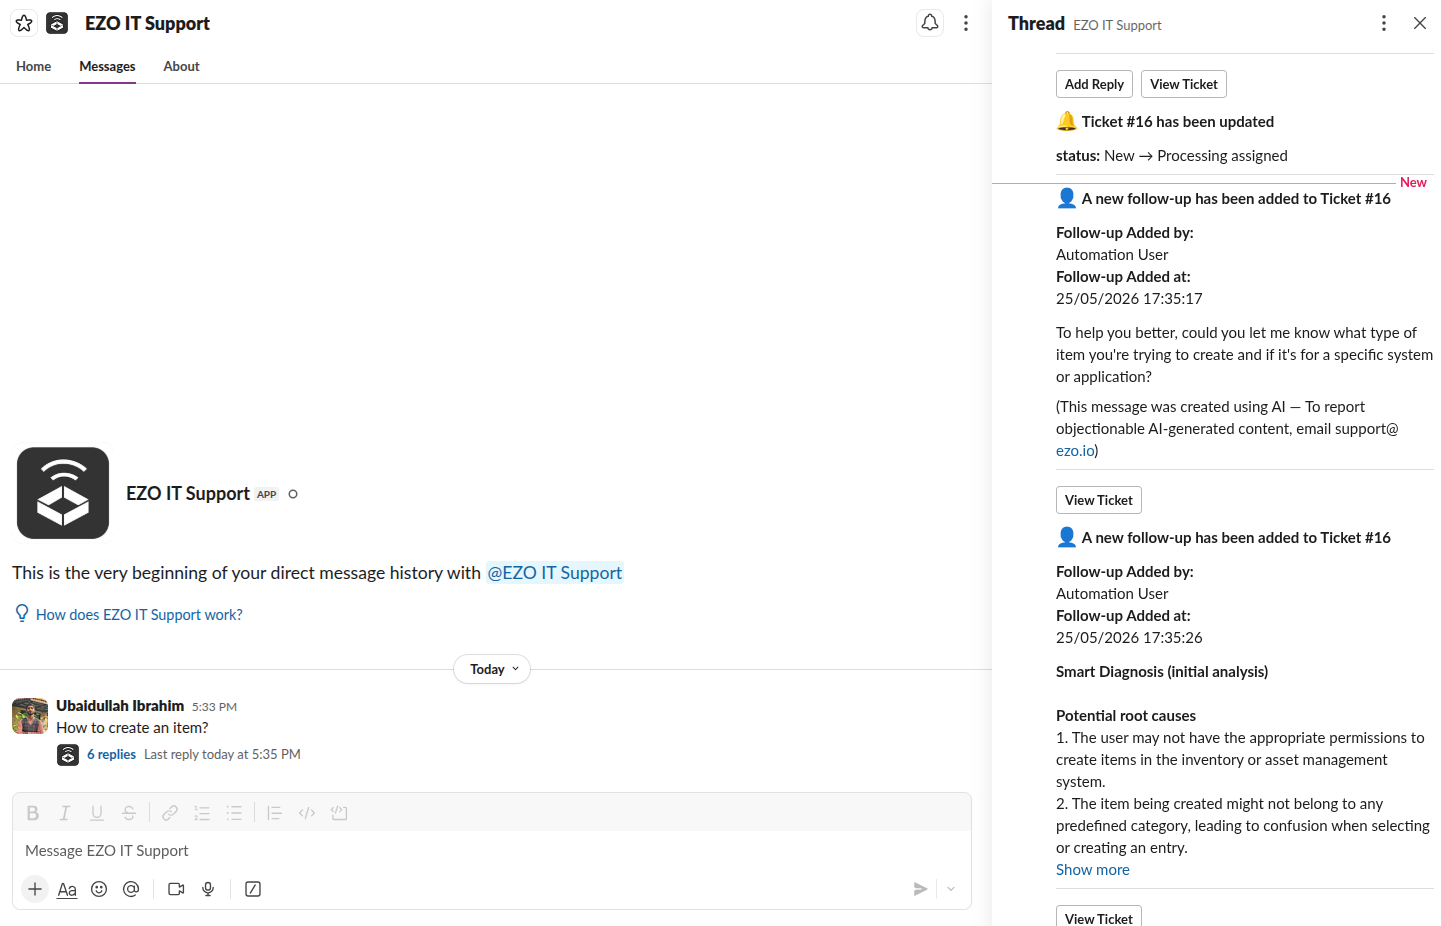The image size is (1441, 926).
Task: Hide formatting with the Aa button
Action: (x=67, y=889)
